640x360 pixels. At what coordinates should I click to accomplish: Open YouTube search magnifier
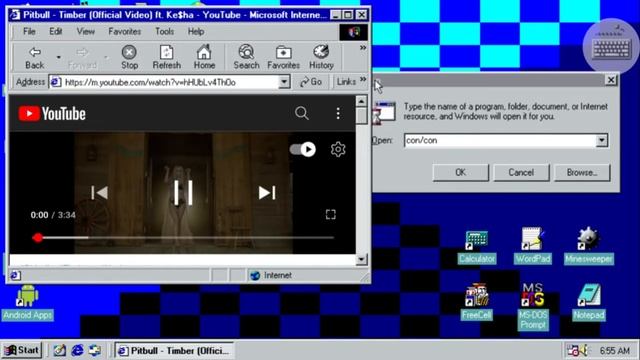[x=302, y=113]
